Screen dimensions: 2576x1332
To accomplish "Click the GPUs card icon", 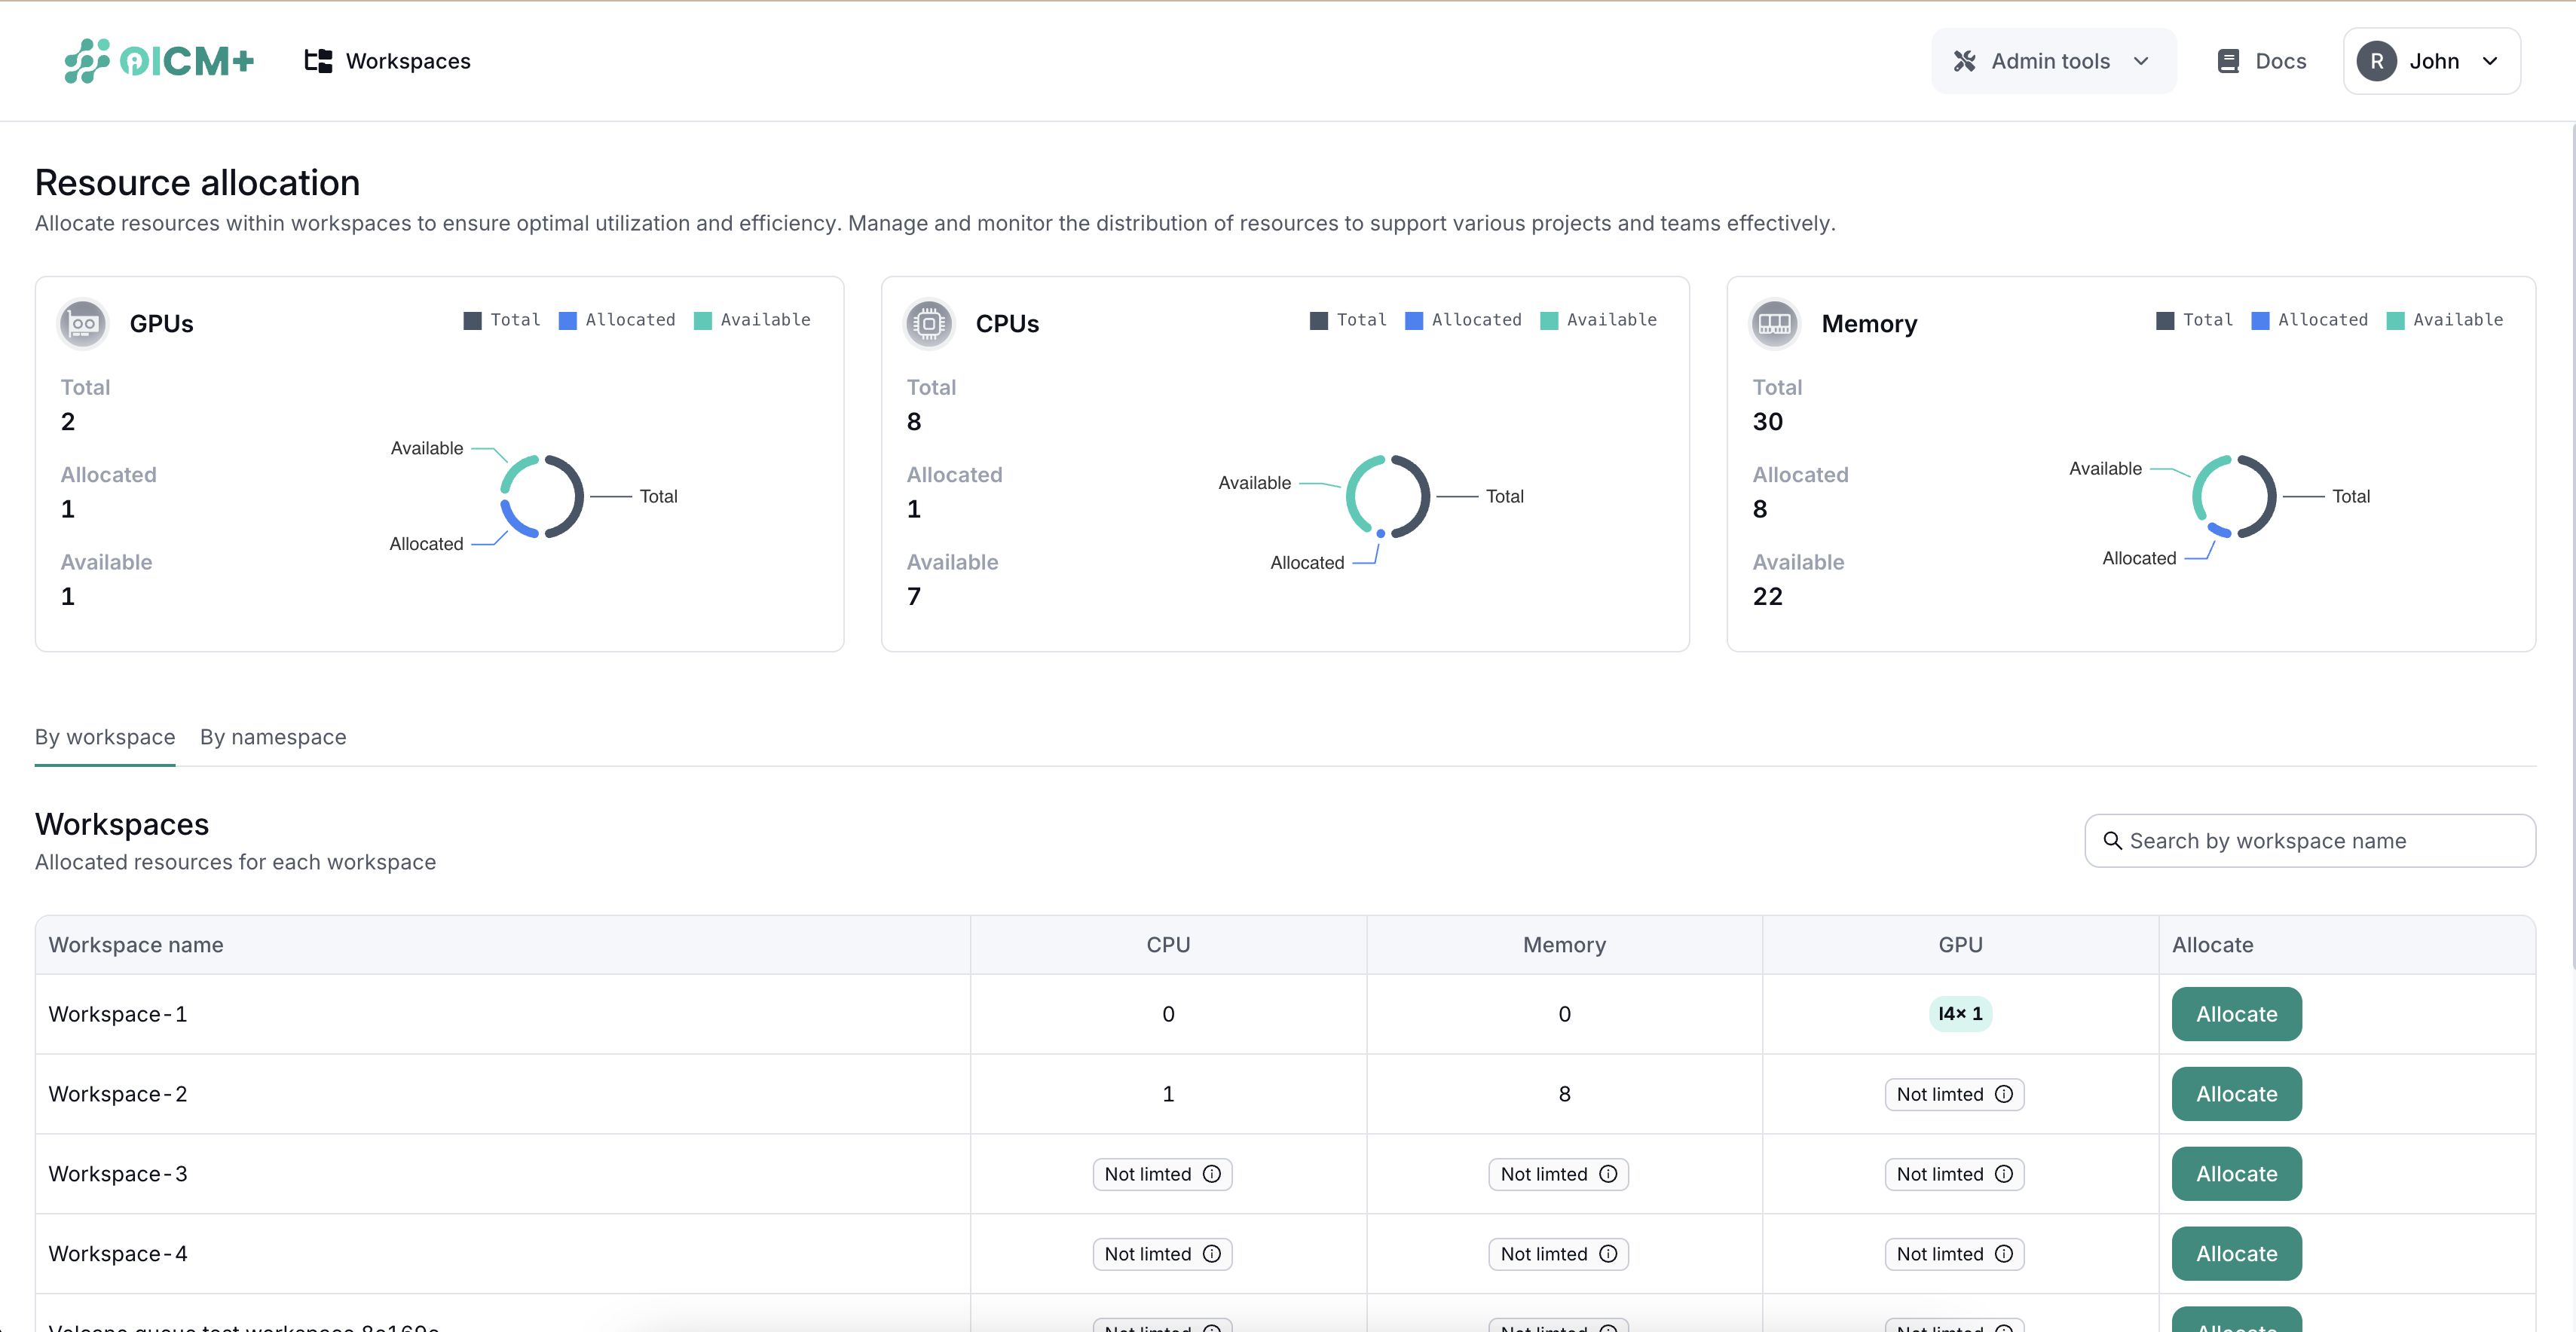I will pos(83,323).
